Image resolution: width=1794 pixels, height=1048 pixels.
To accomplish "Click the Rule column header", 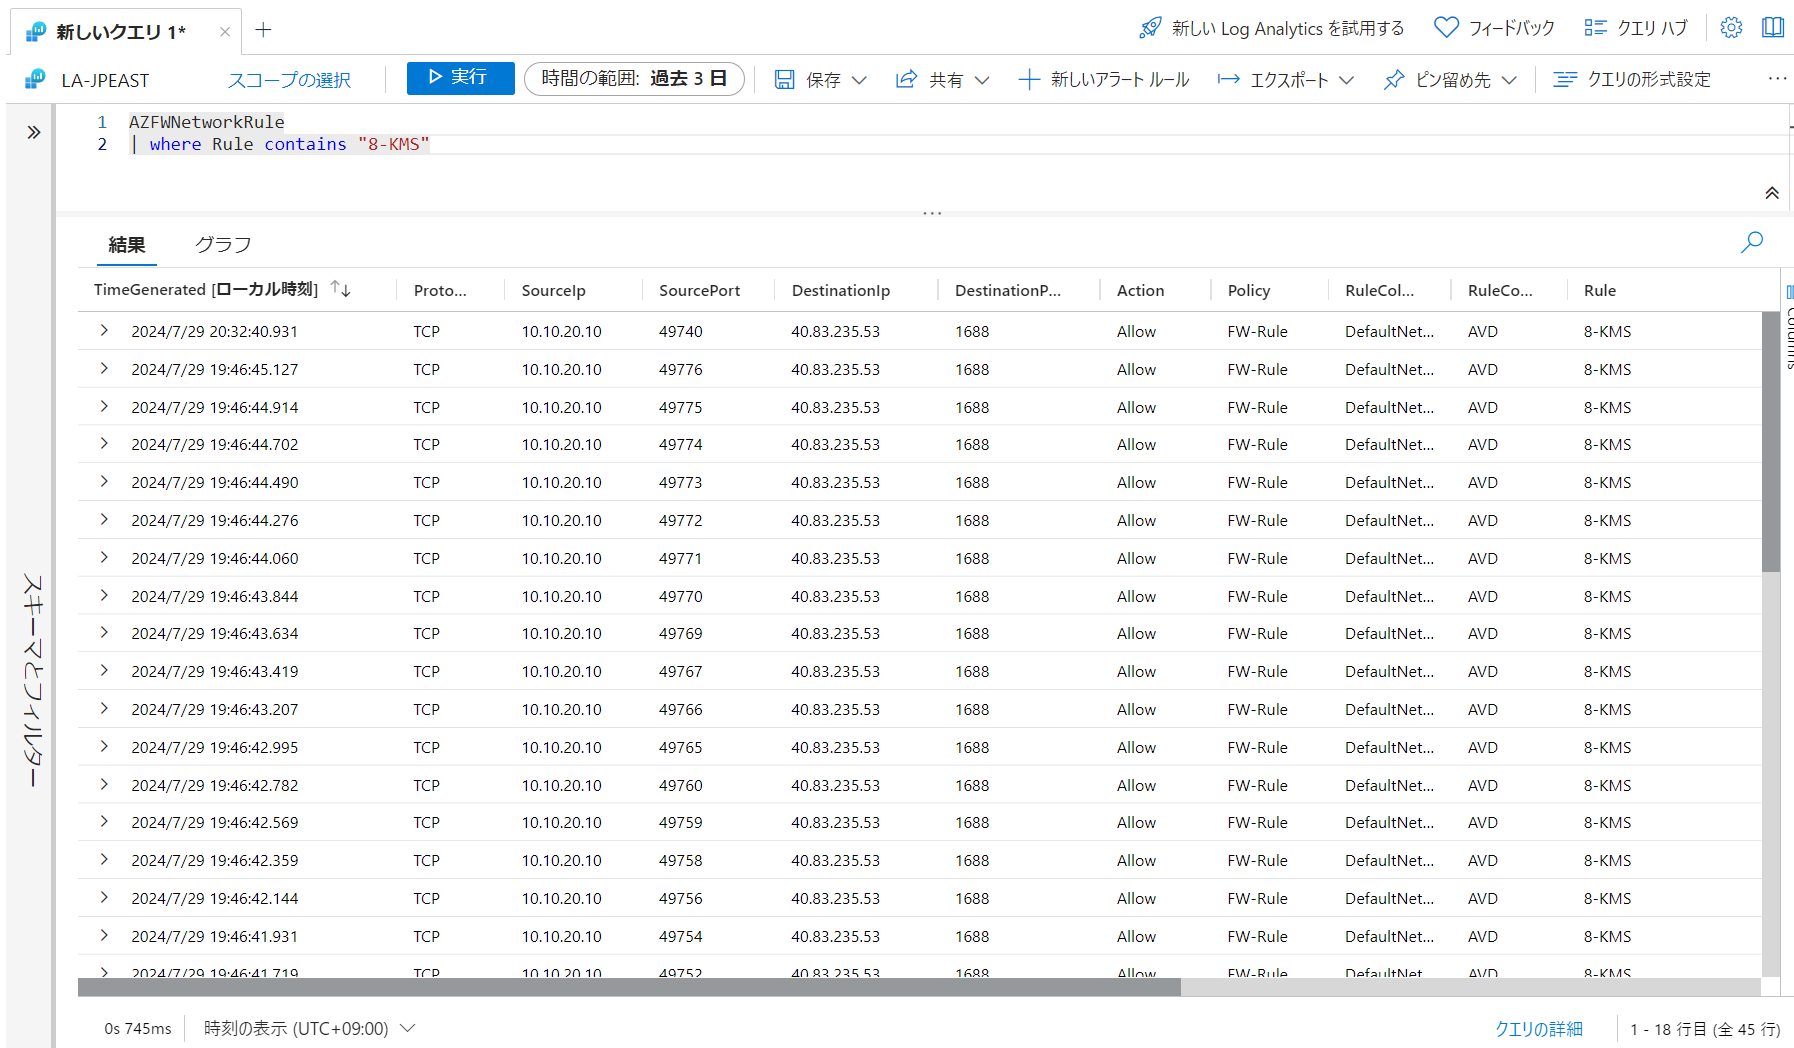I will coord(1599,290).
